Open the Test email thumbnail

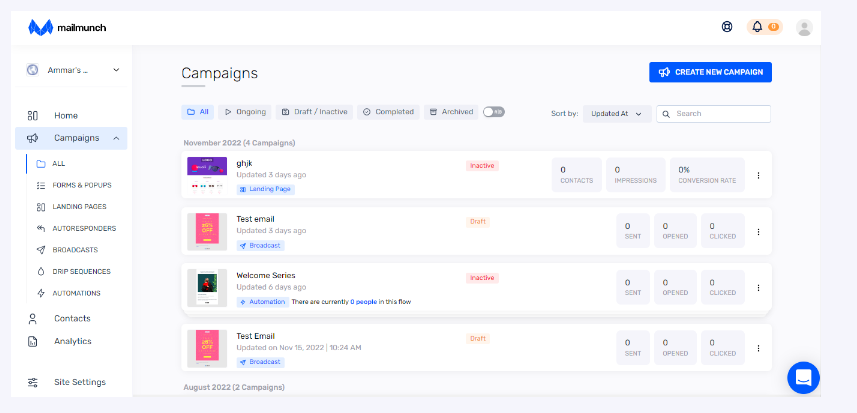tap(207, 231)
